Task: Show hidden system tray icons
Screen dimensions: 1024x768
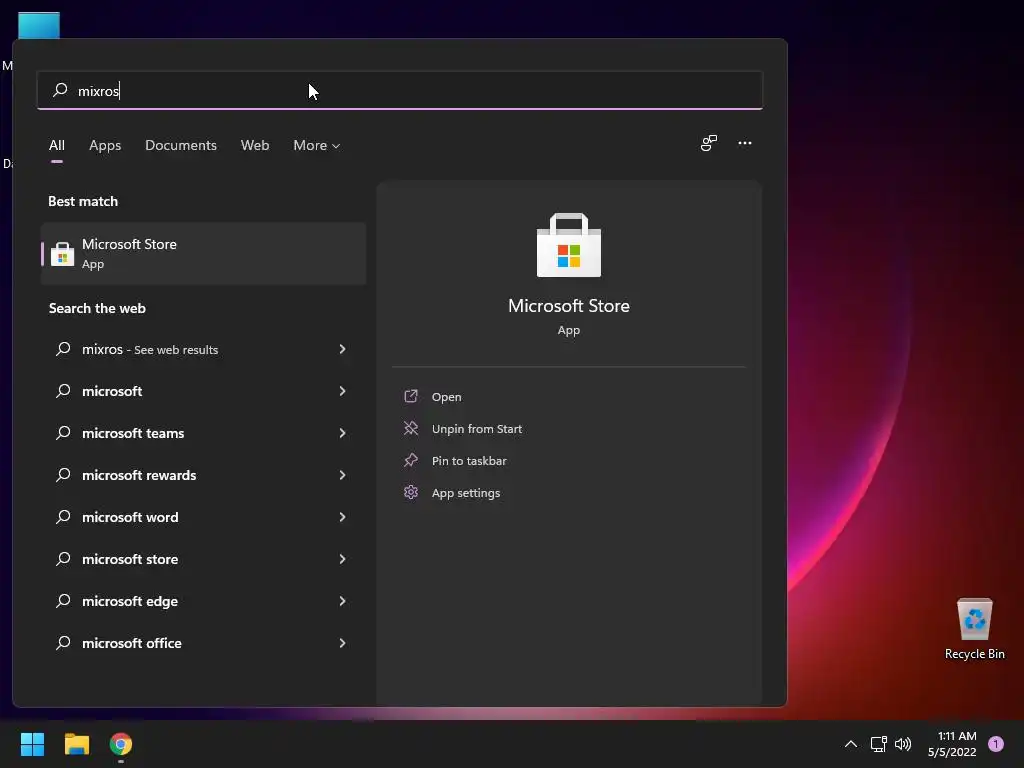Action: 850,744
